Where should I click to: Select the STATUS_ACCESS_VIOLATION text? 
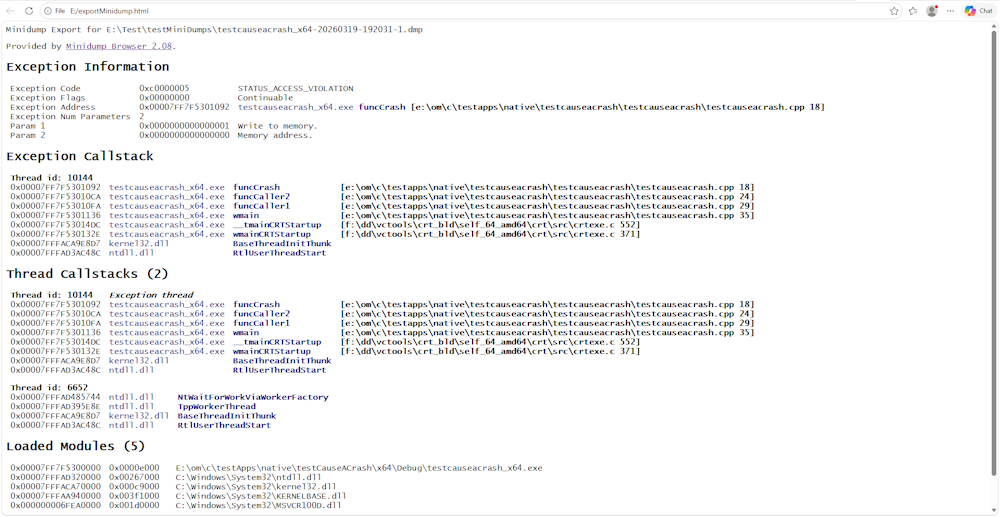295,89
